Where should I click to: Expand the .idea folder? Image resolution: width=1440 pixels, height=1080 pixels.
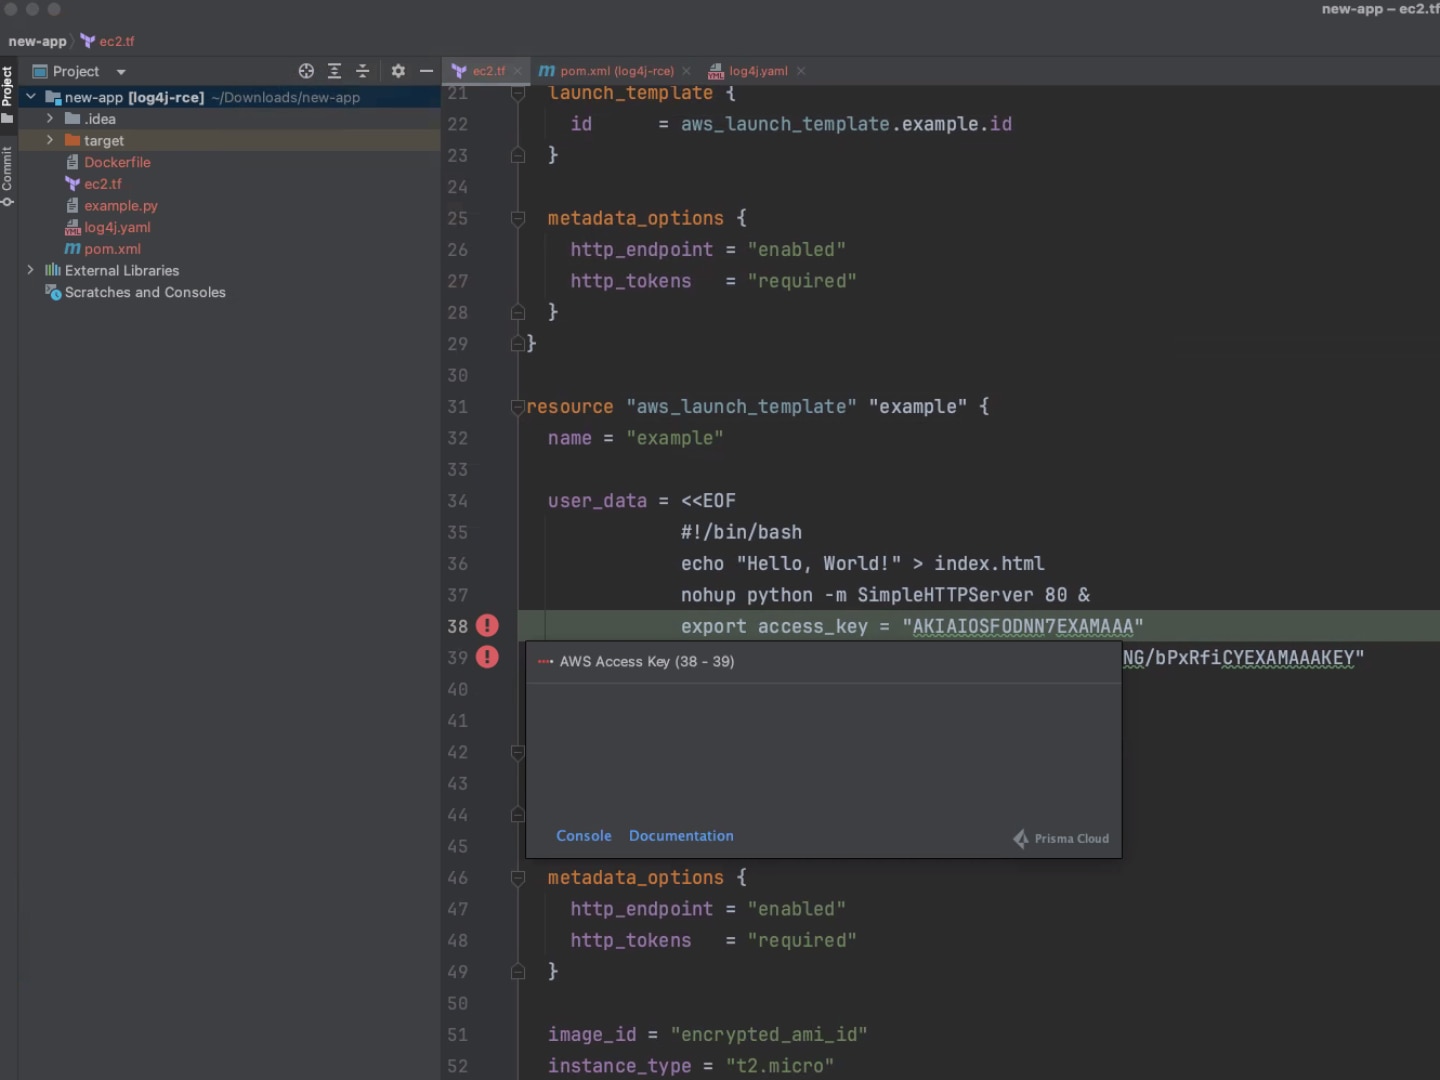[x=50, y=119]
